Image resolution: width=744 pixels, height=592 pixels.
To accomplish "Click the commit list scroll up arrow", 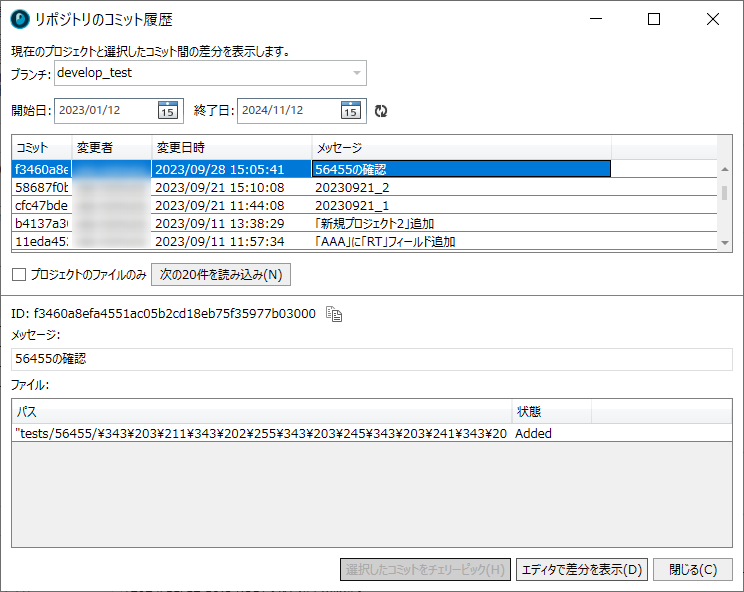I will click(725, 169).
